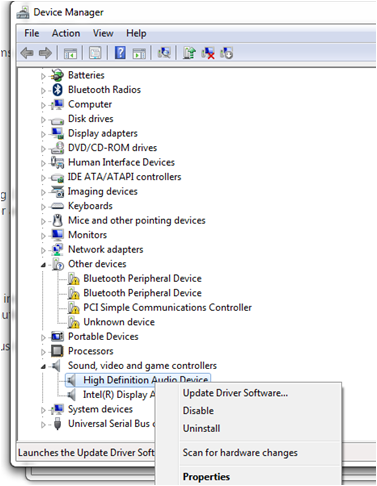Click the Device Manager title bar icon
The height and width of the screenshot is (486, 377).
point(23,12)
